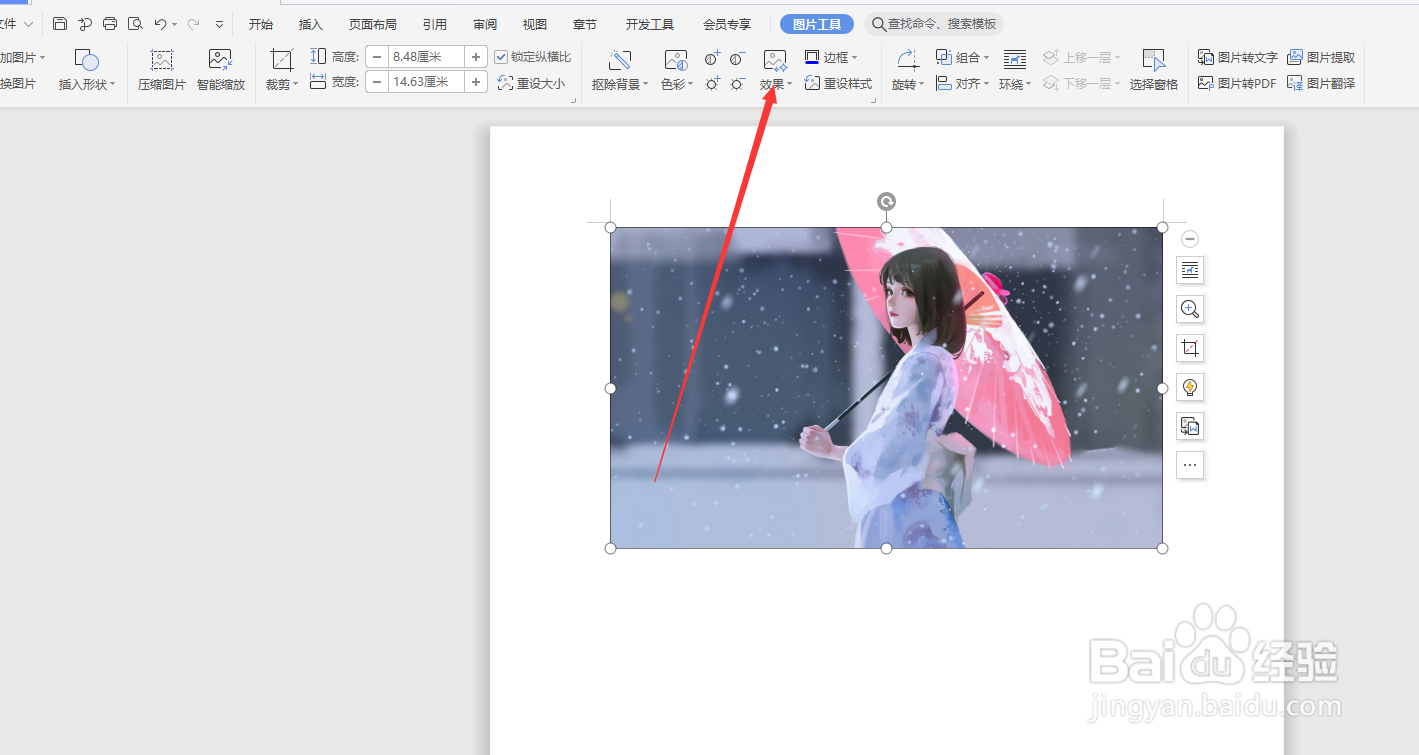Image resolution: width=1419 pixels, height=755 pixels.
Task: Click 图片提取 picture extract button
Action: coord(1321,58)
